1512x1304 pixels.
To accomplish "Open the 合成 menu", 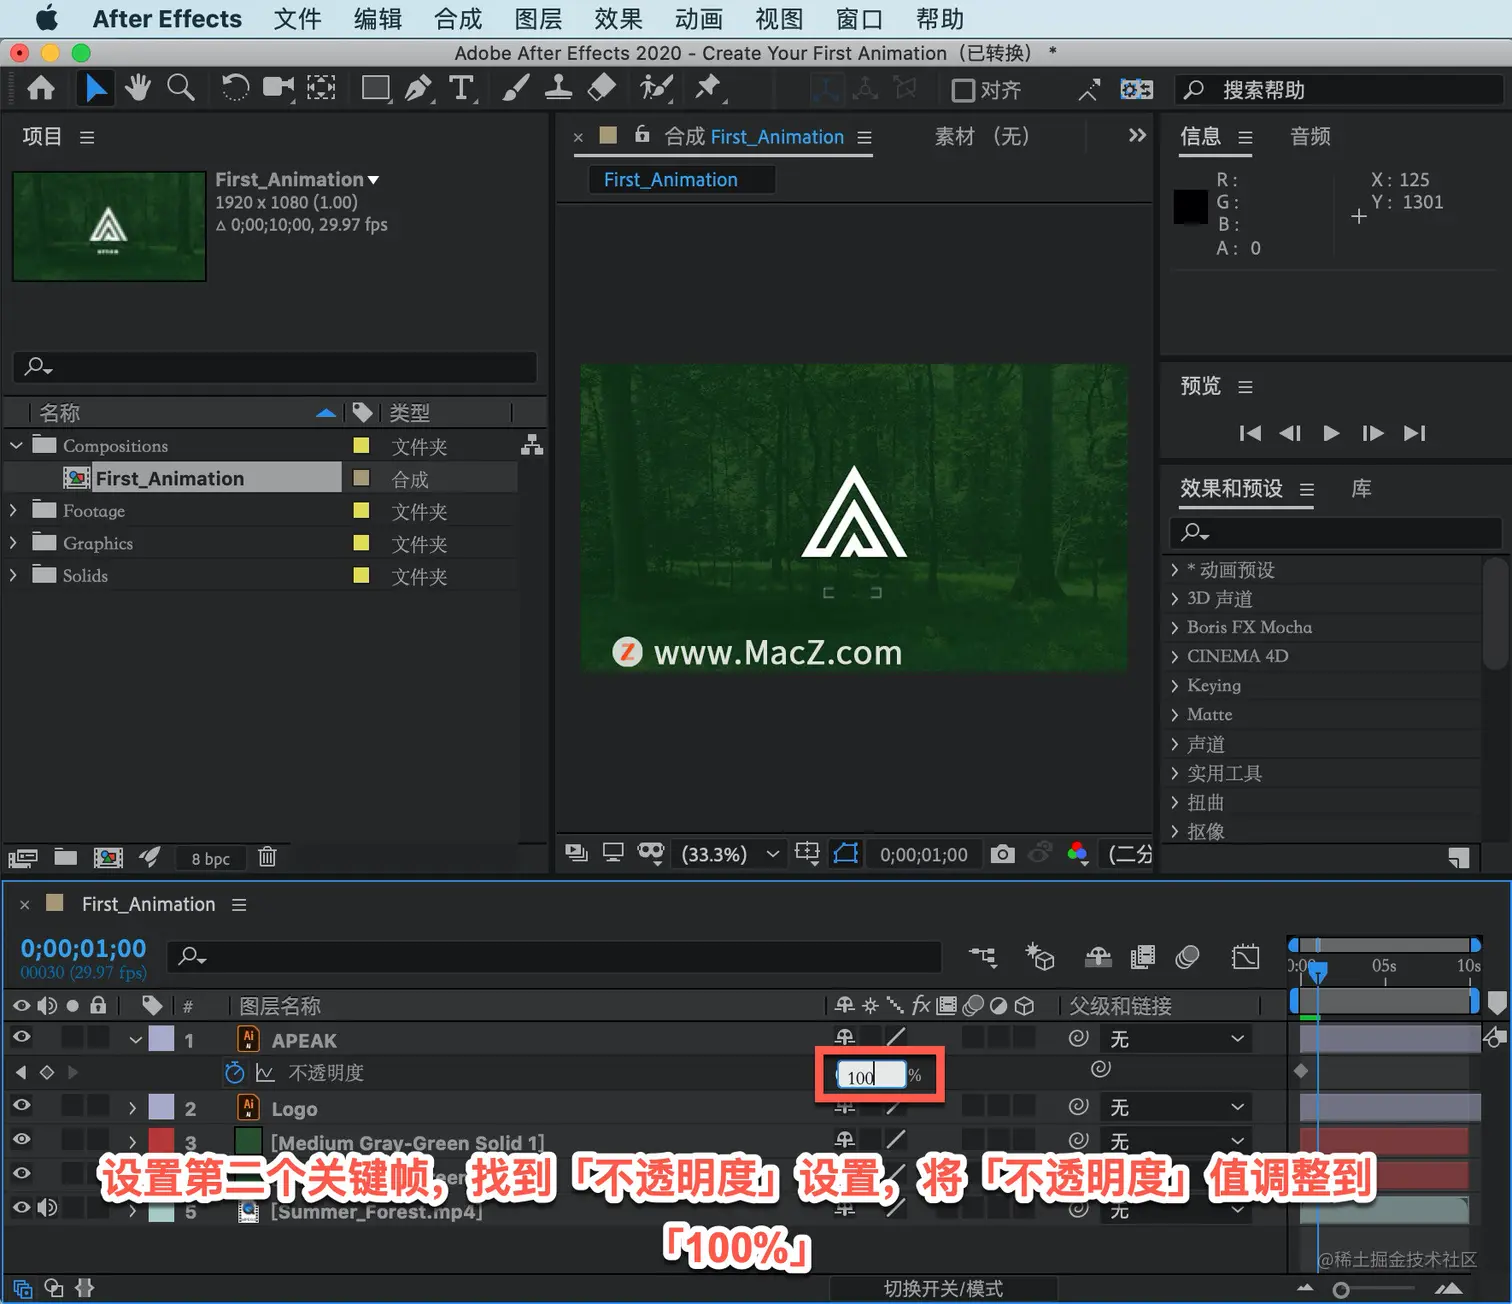I will [x=458, y=19].
